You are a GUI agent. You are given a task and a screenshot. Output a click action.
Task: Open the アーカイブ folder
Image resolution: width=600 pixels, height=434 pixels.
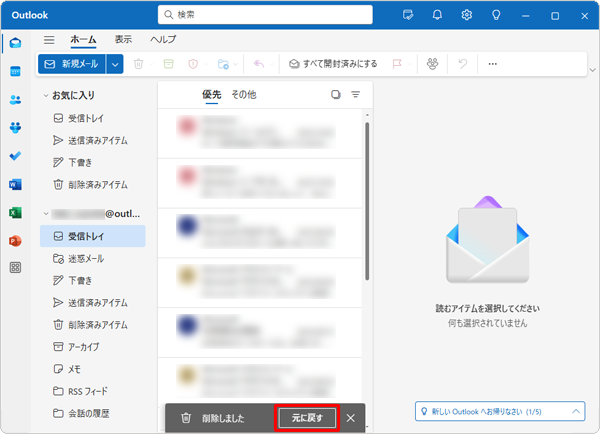point(93,347)
